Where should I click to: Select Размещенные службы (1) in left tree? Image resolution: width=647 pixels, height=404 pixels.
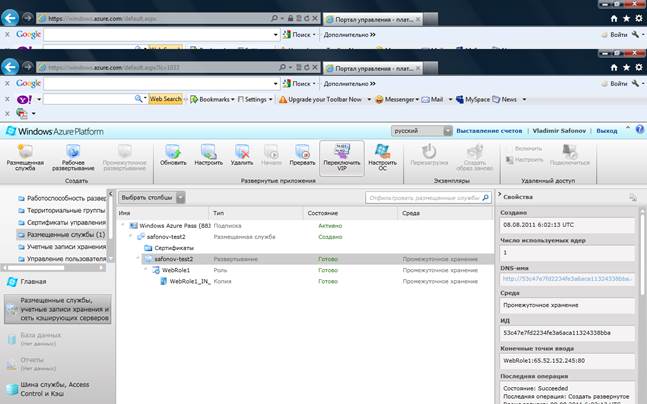pos(61,234)
